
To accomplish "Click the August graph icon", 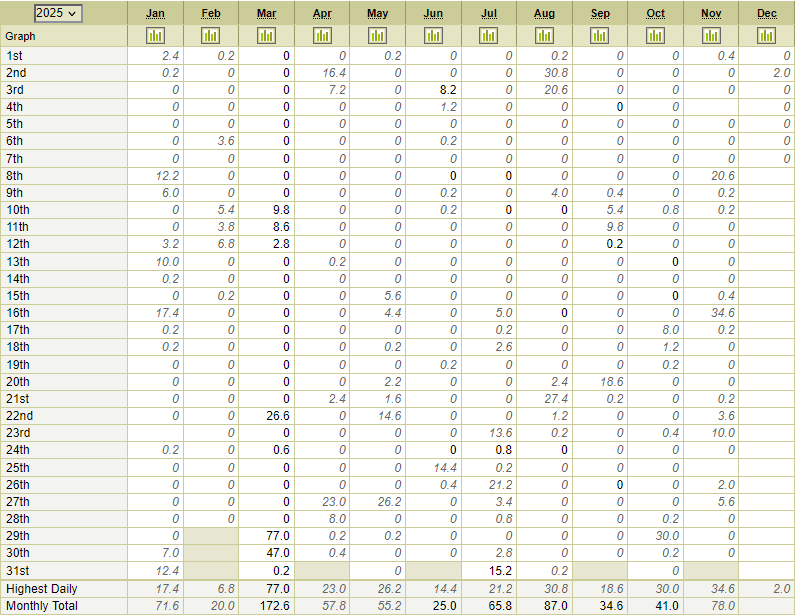I will tap(544, 35).
